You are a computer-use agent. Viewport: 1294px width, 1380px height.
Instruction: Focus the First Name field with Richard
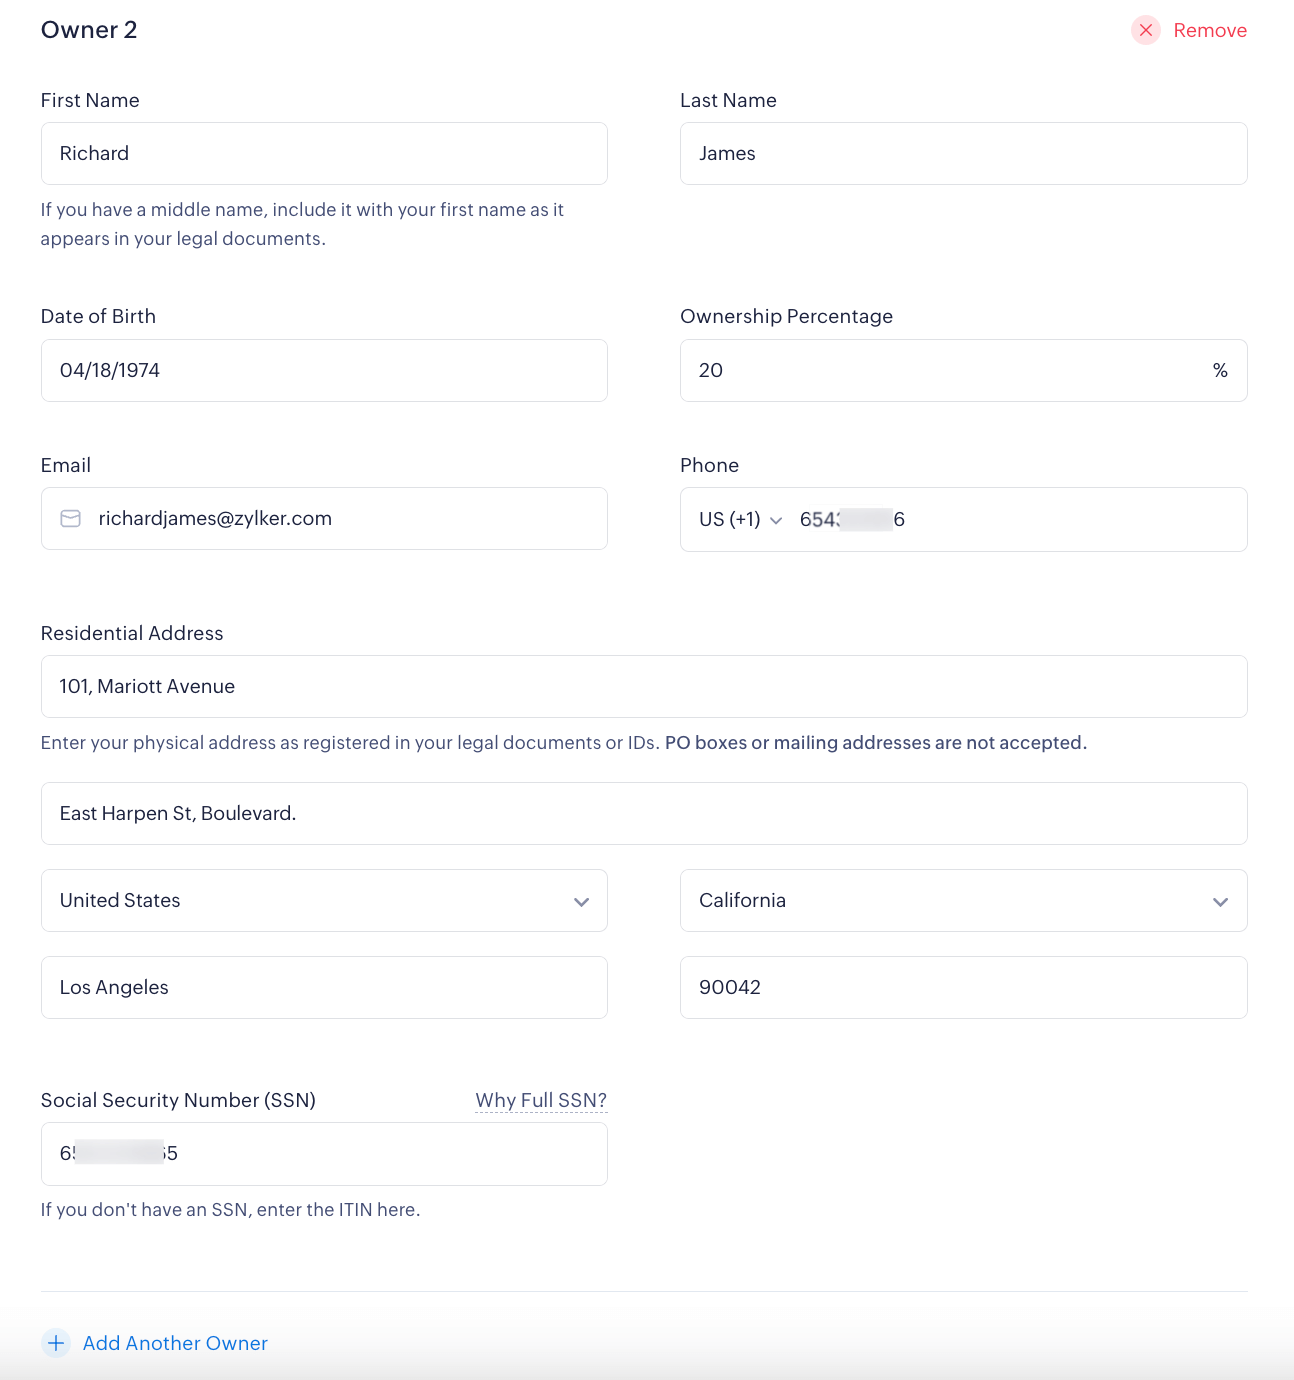[x=324, y=153]
